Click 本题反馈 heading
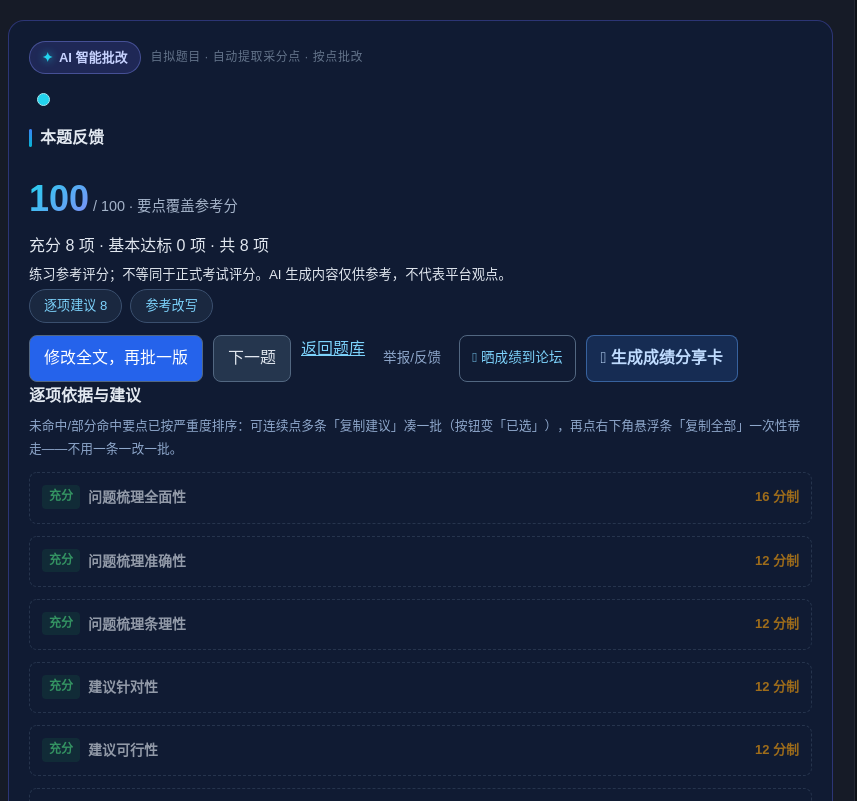The height and width of the screenshot is (801, 857). click(x=72, y=137)
